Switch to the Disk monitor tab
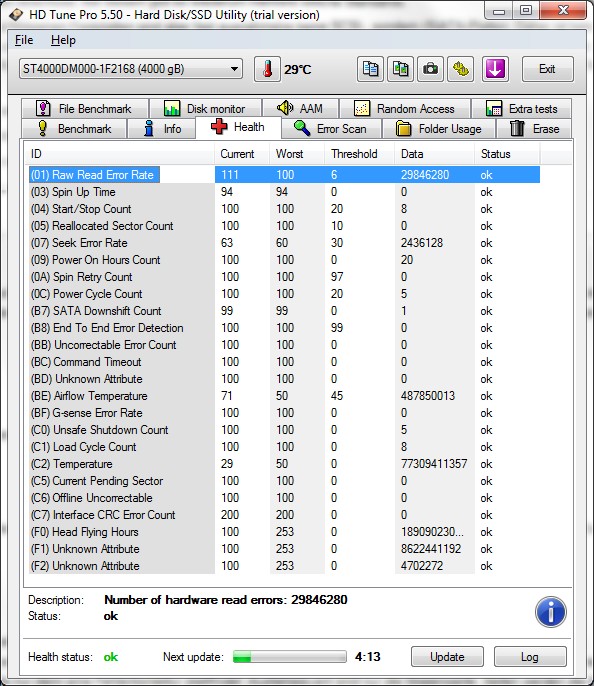The height and width of the screenshot is (686, 594). pos(205,108)
